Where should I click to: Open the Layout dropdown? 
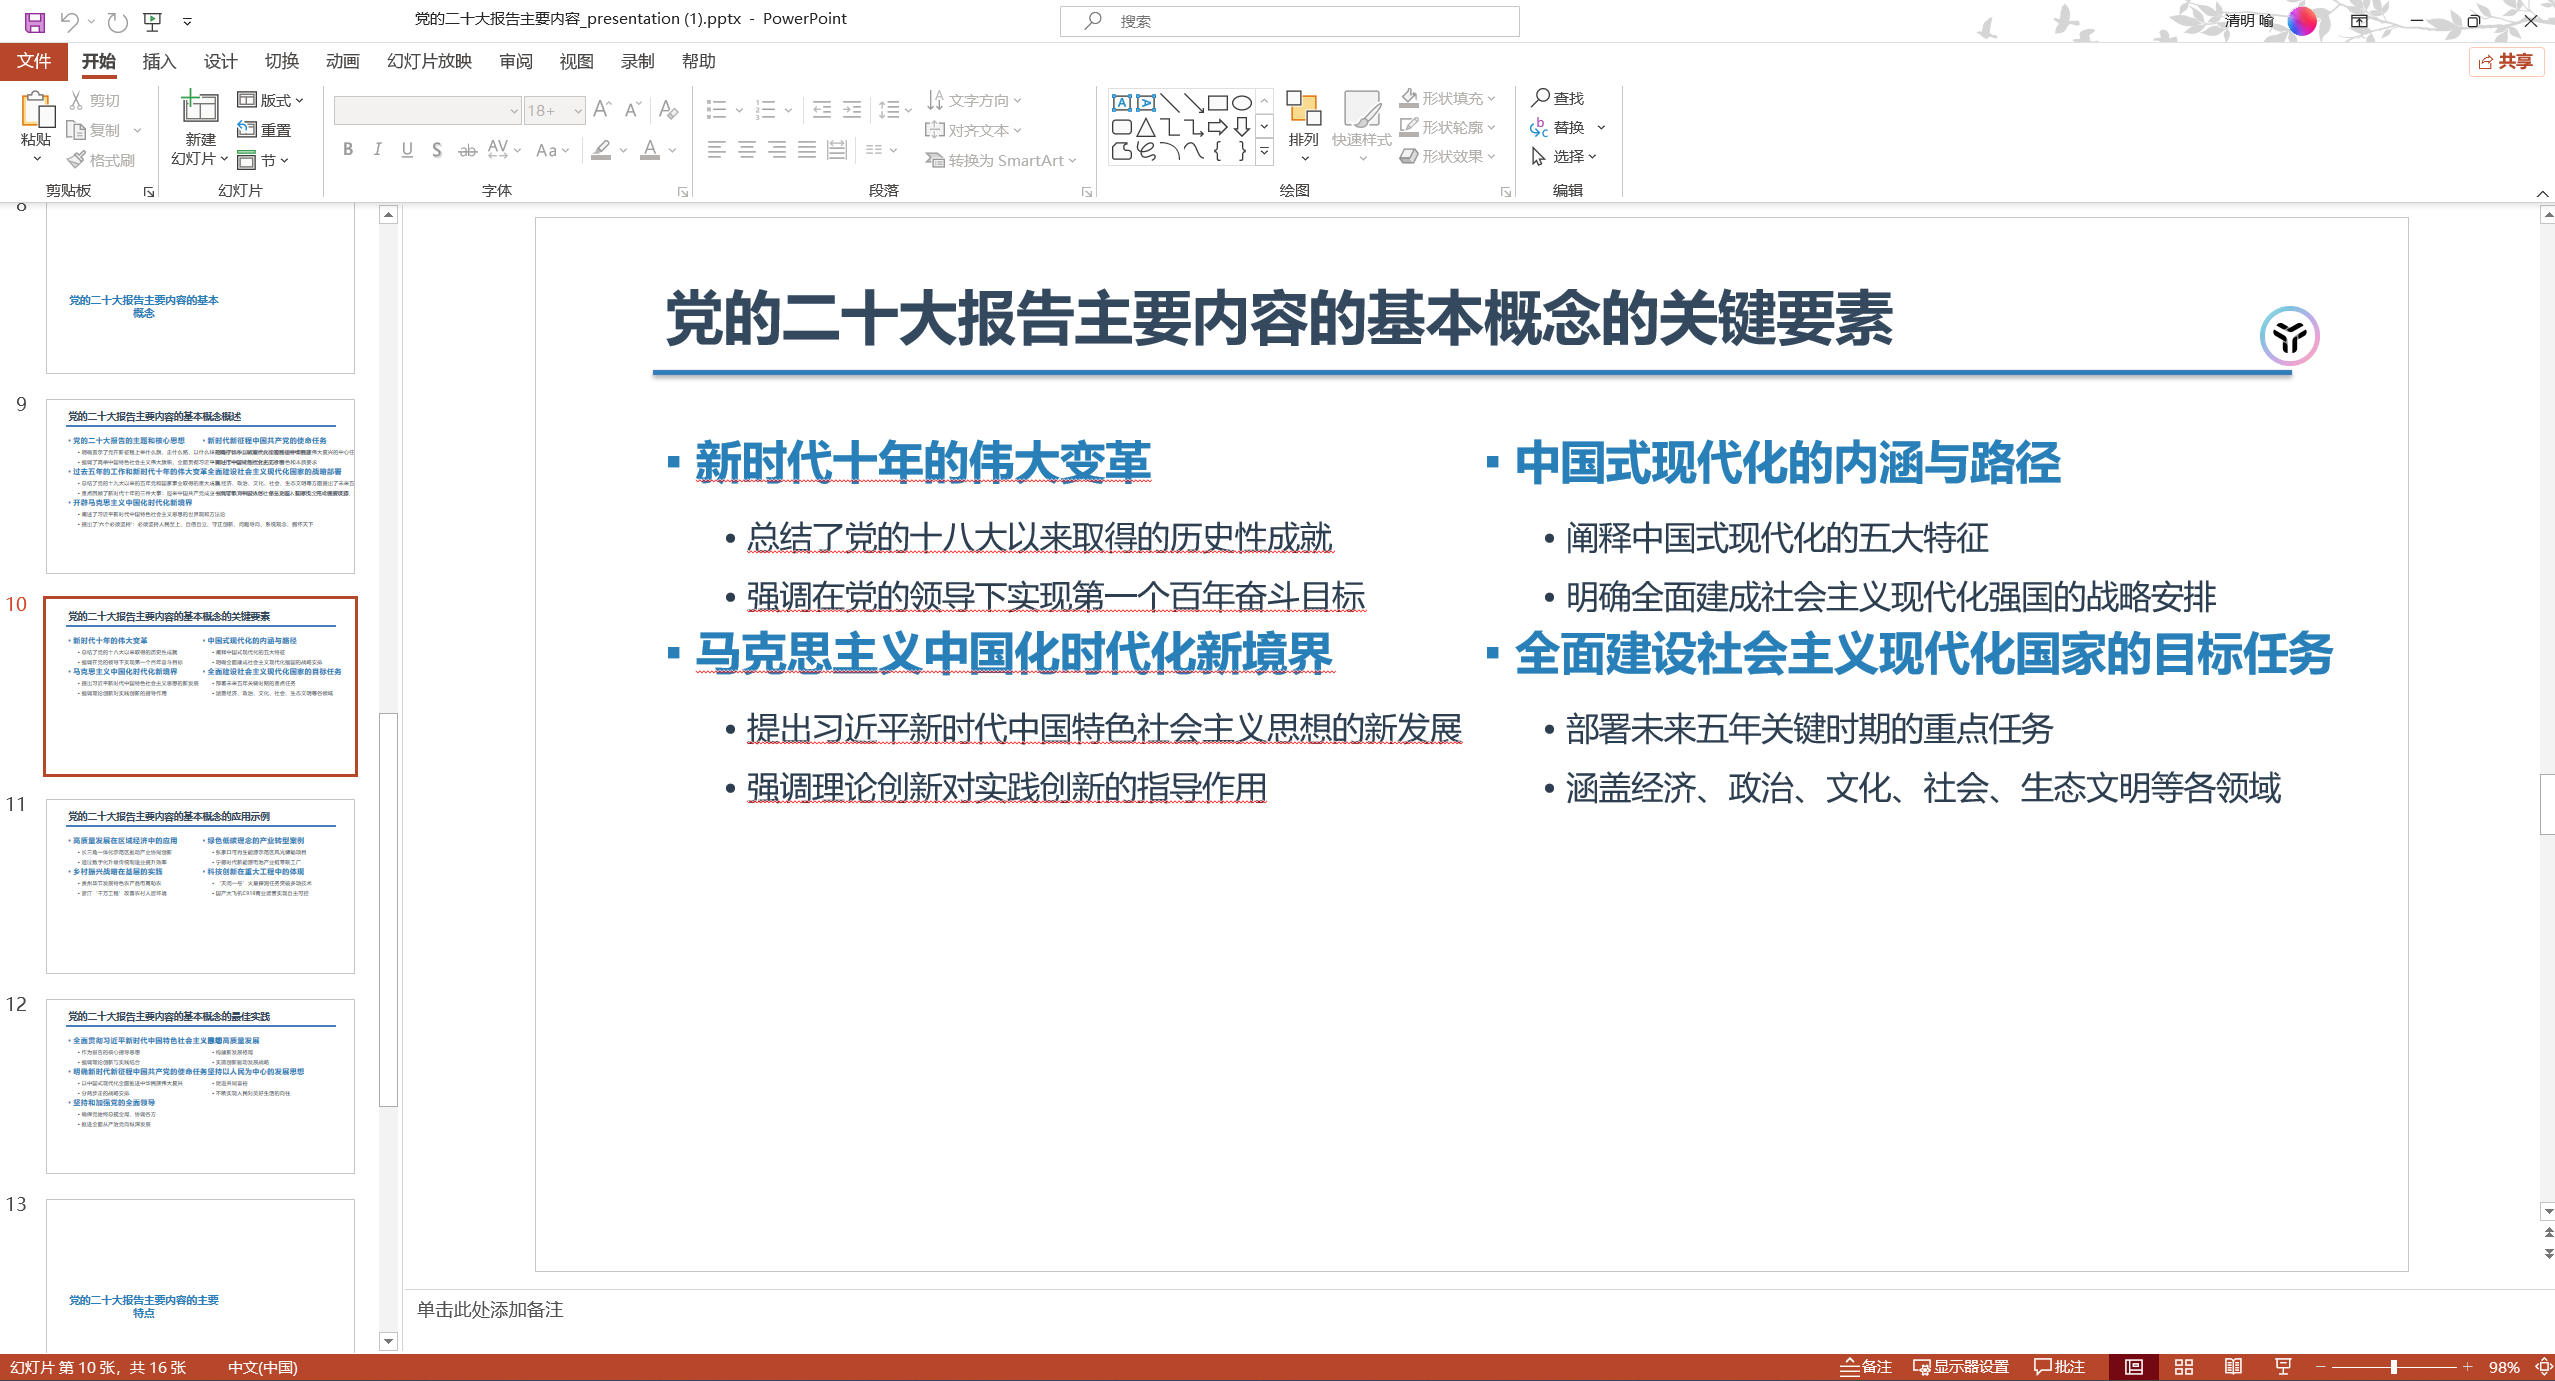pyautogui.click(x=270, y=100)
